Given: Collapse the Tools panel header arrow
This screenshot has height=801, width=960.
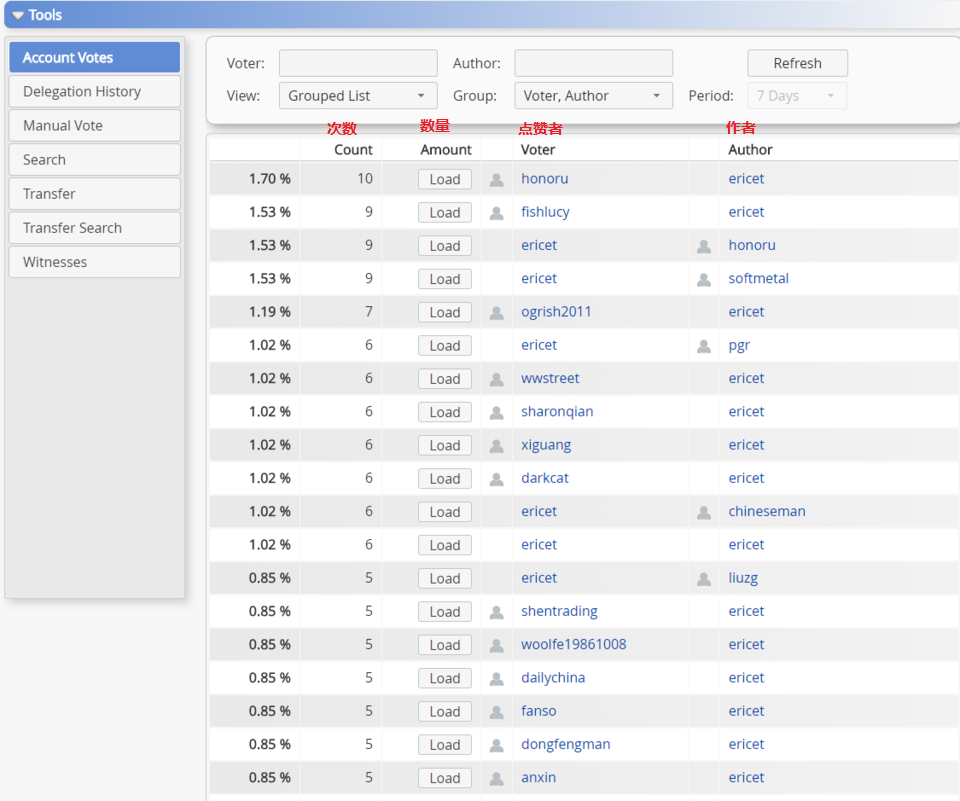Looking at the screenshot, I should click(18, 15).
